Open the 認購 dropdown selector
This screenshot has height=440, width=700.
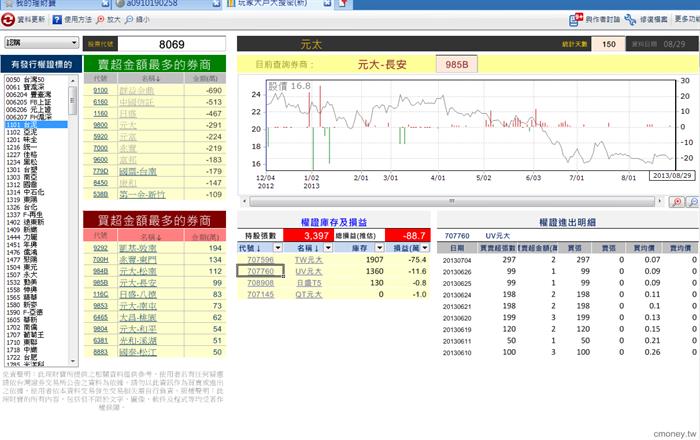42,43
